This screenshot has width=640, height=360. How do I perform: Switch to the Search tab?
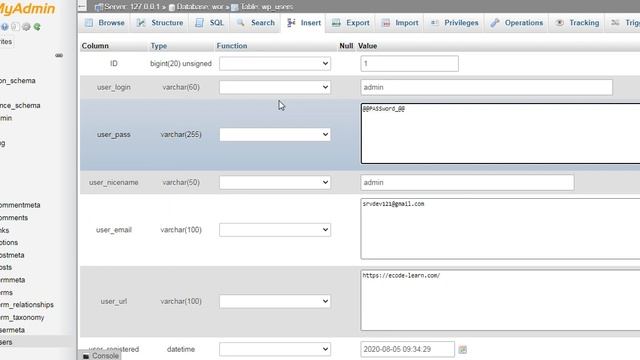point(256,23)
